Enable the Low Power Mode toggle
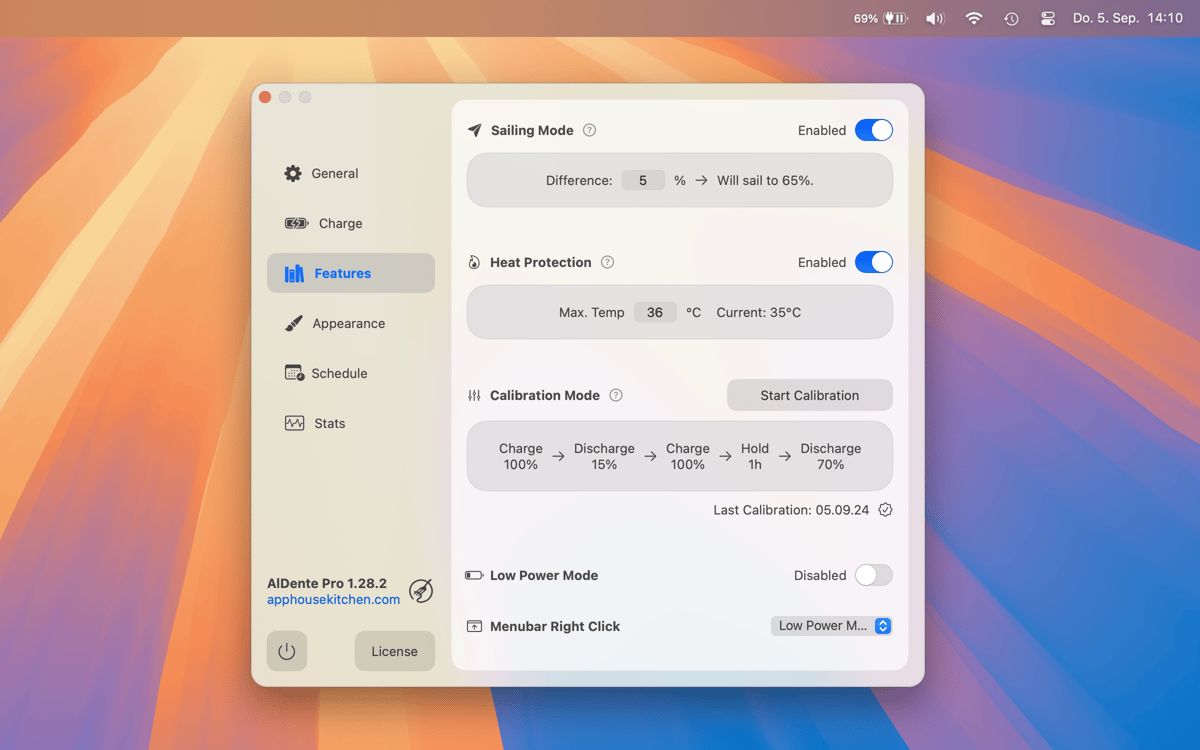Viewport: 1200px width, 750px height. [x=873, y=575]
